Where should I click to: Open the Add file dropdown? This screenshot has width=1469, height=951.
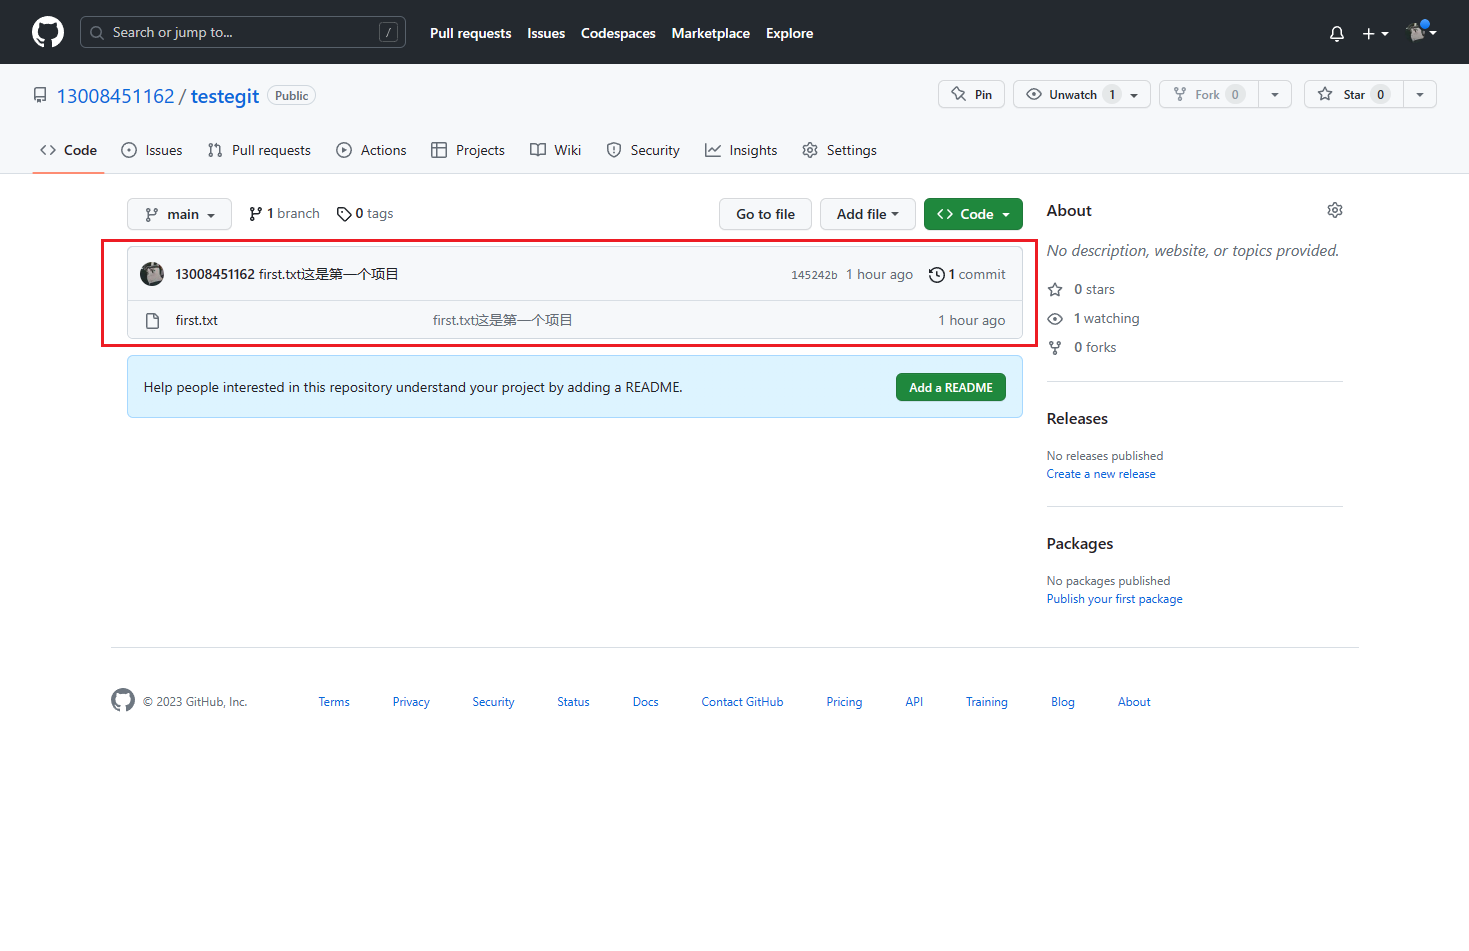(x=868, y=214)
